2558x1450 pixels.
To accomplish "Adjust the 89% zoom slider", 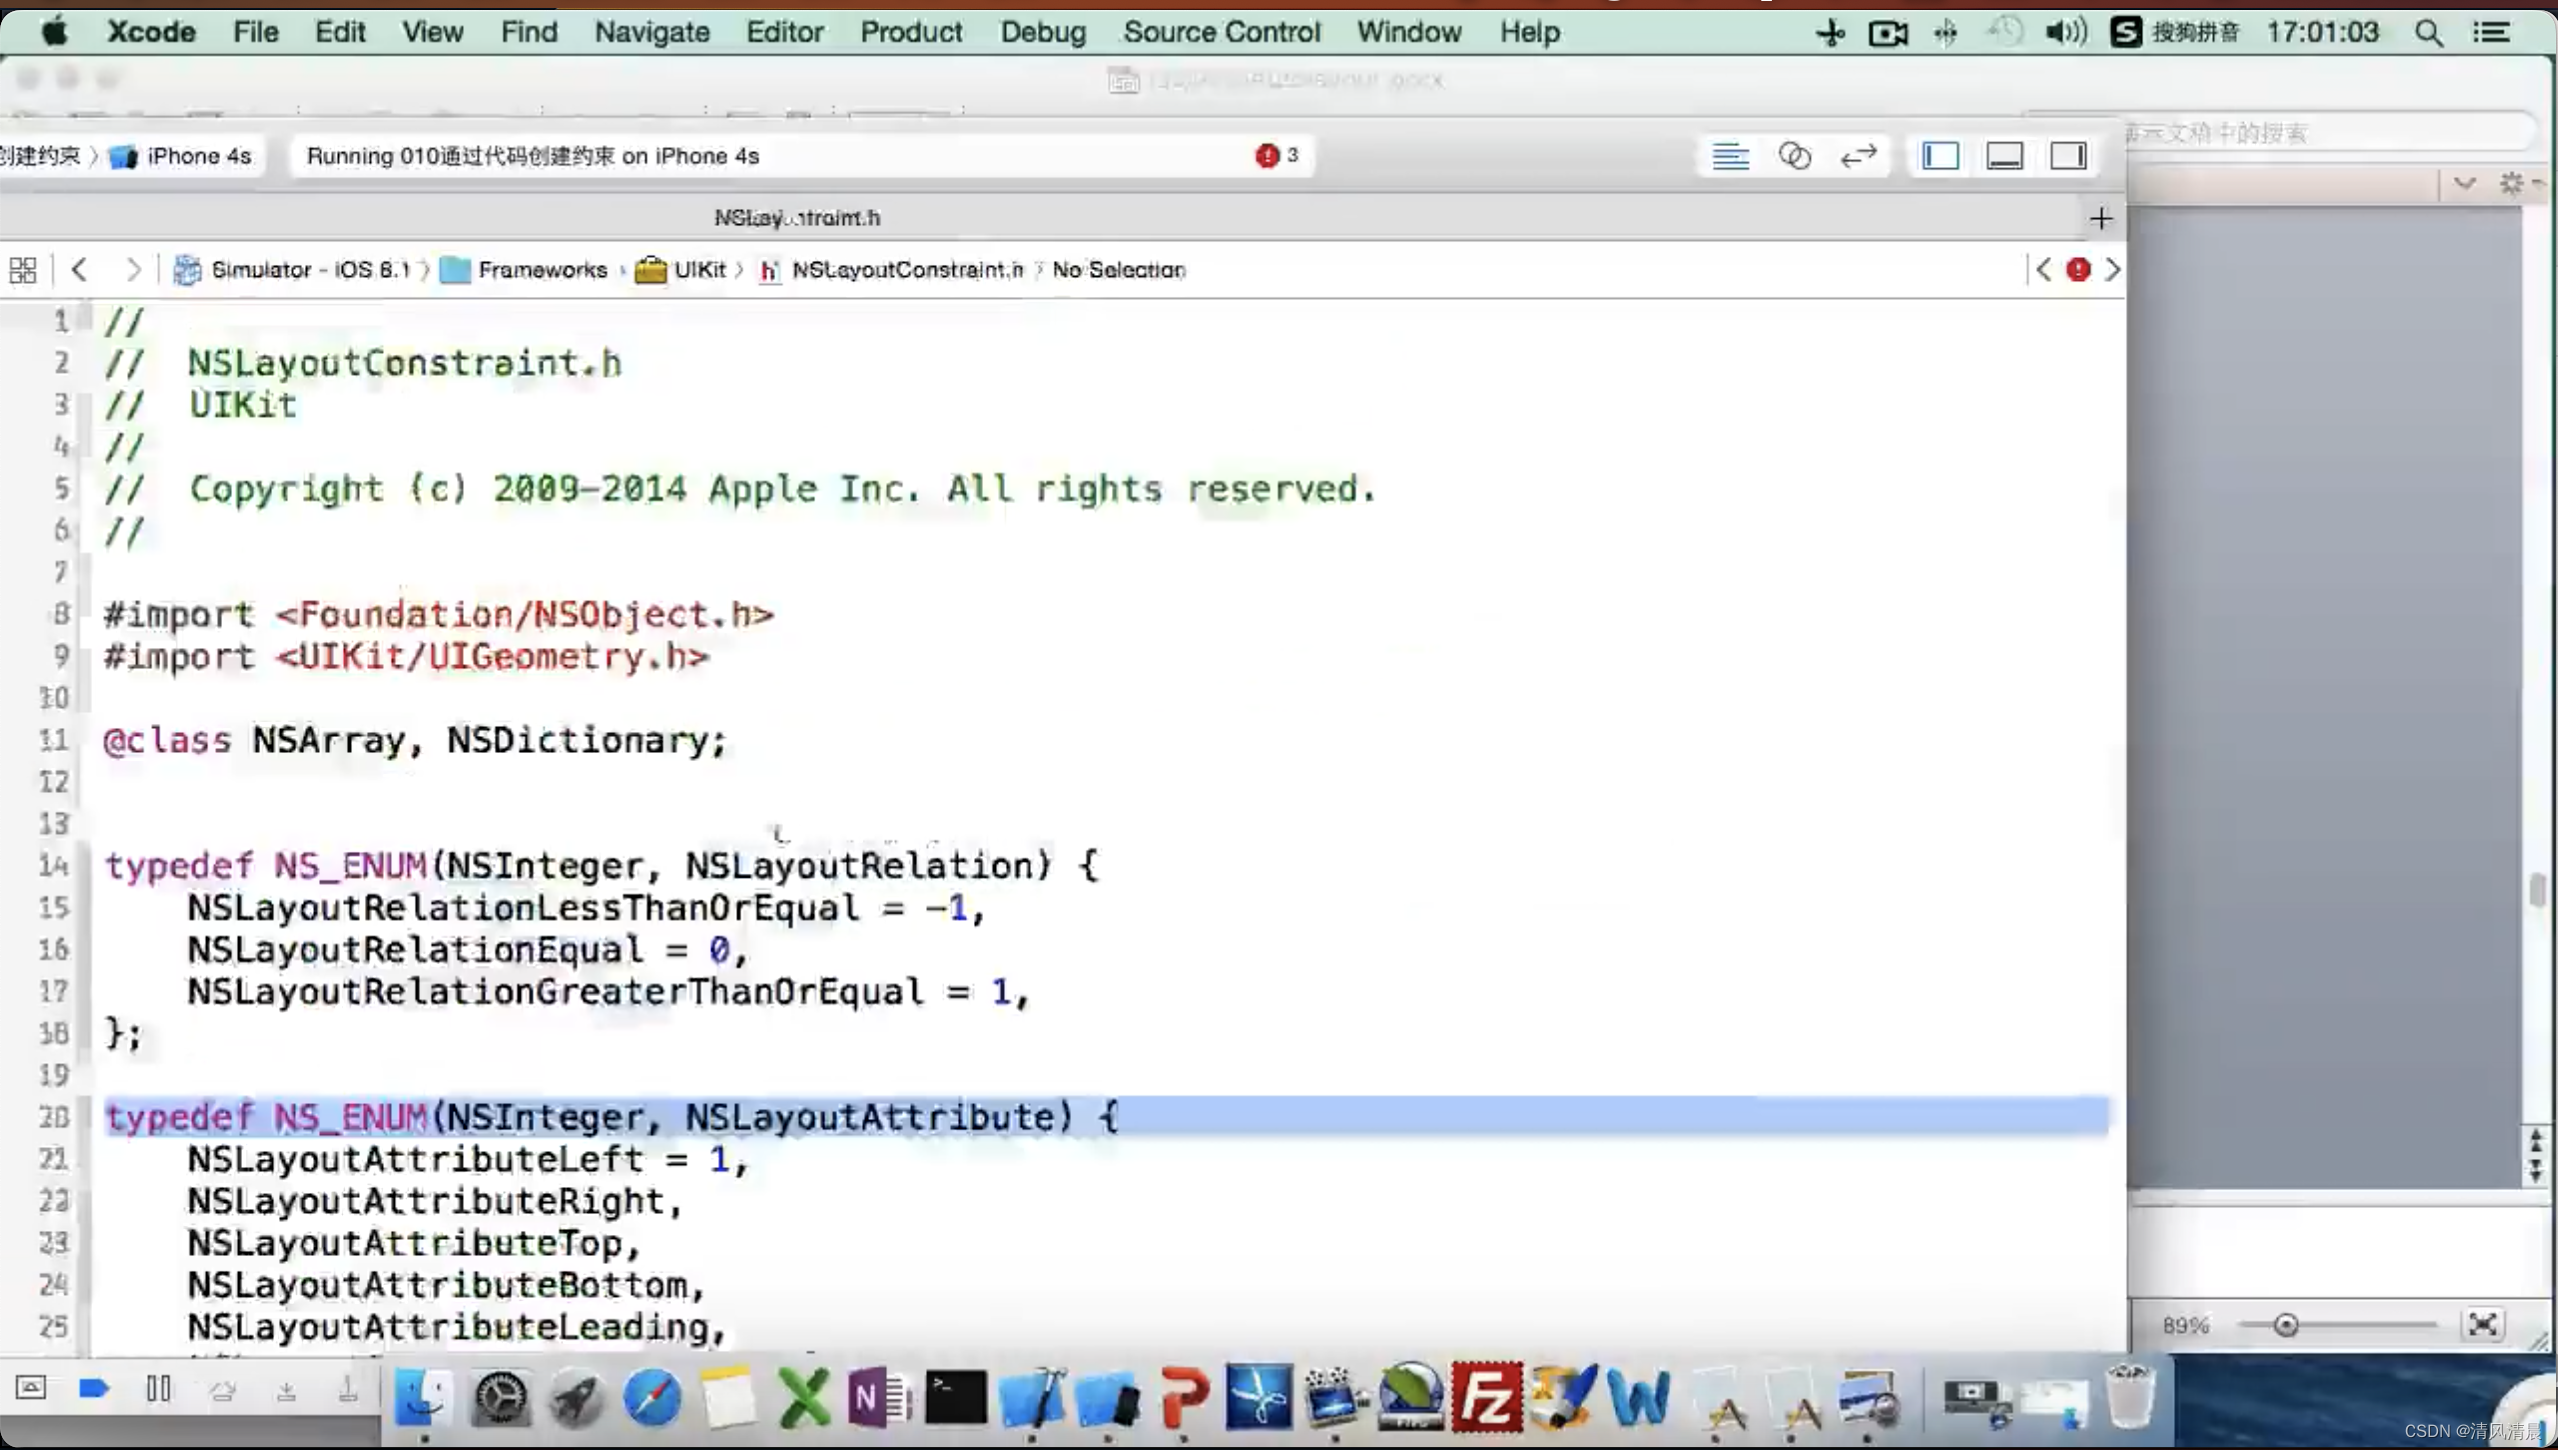I will coord(2286,1326).
